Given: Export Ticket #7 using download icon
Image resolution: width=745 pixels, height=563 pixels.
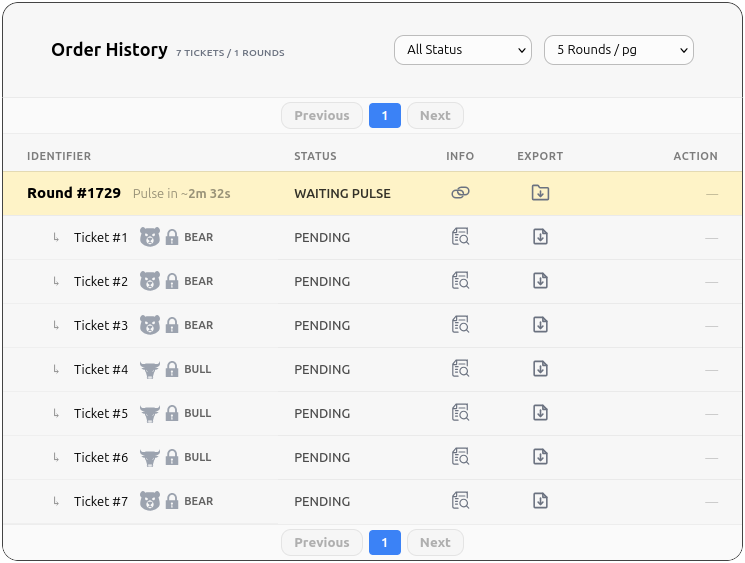Looking at the screenshot, I should (x=540, y=501).
